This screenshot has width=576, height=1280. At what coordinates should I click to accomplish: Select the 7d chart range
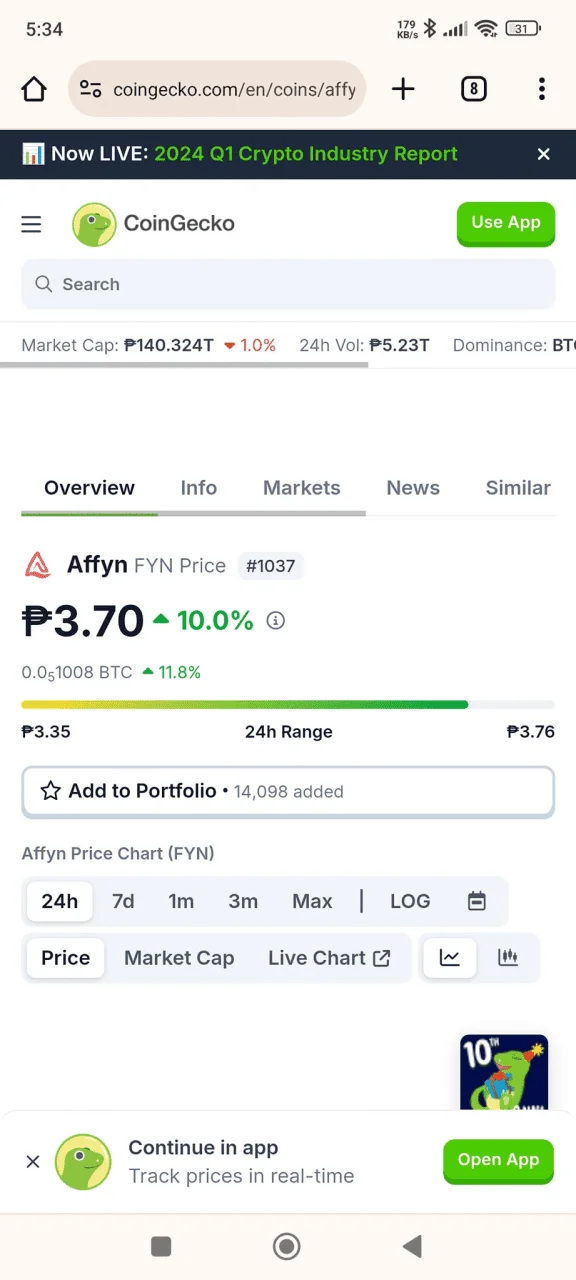point(123,901)
